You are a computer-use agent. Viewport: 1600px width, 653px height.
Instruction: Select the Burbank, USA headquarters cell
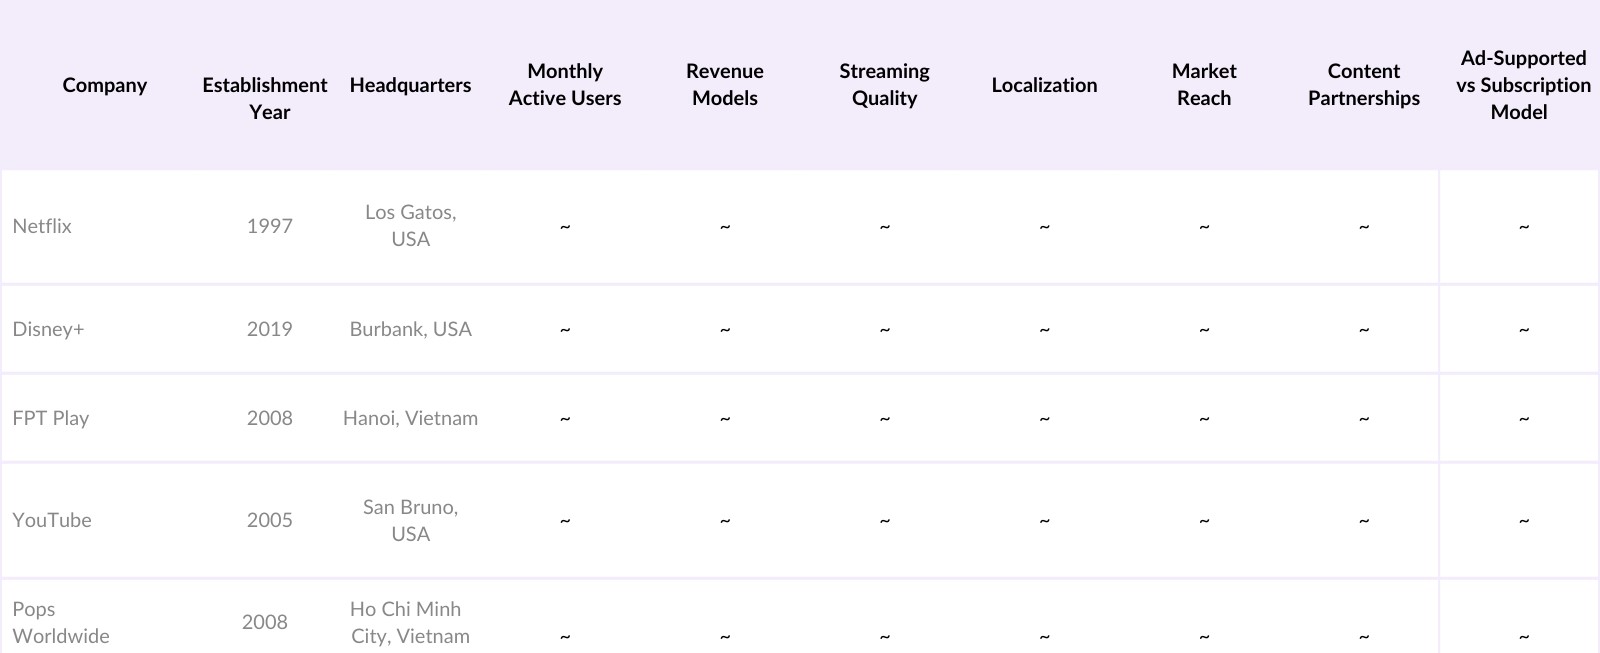point(410,329)
